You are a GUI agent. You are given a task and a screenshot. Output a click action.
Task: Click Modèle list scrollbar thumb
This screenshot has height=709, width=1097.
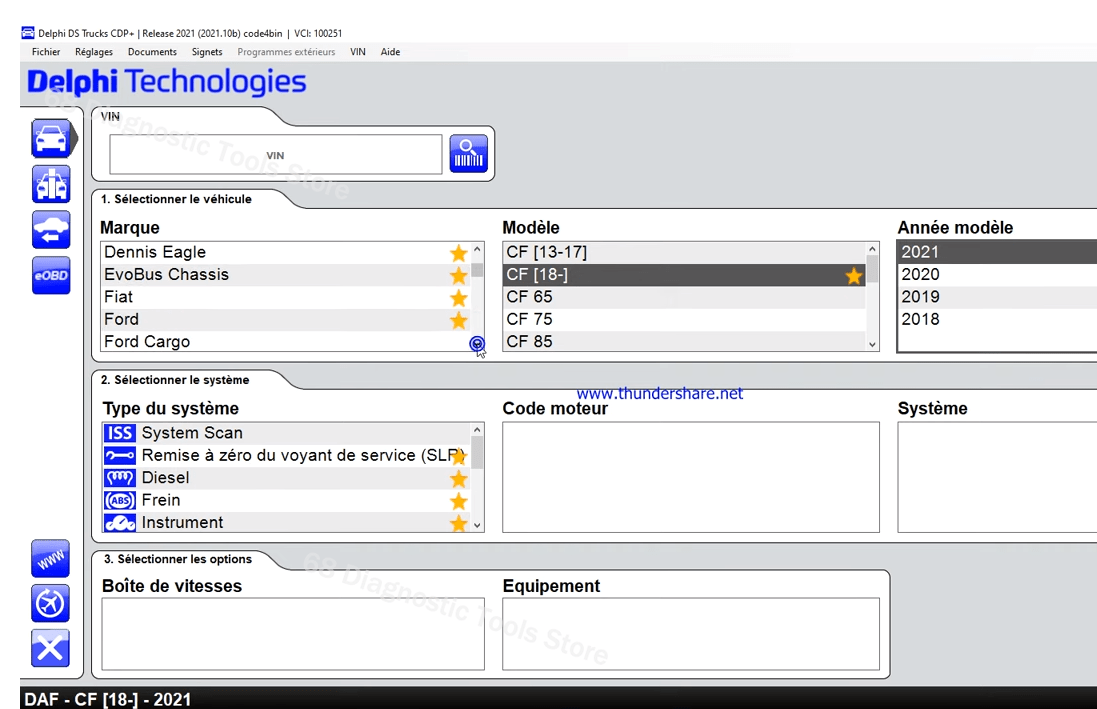point(872,269)
